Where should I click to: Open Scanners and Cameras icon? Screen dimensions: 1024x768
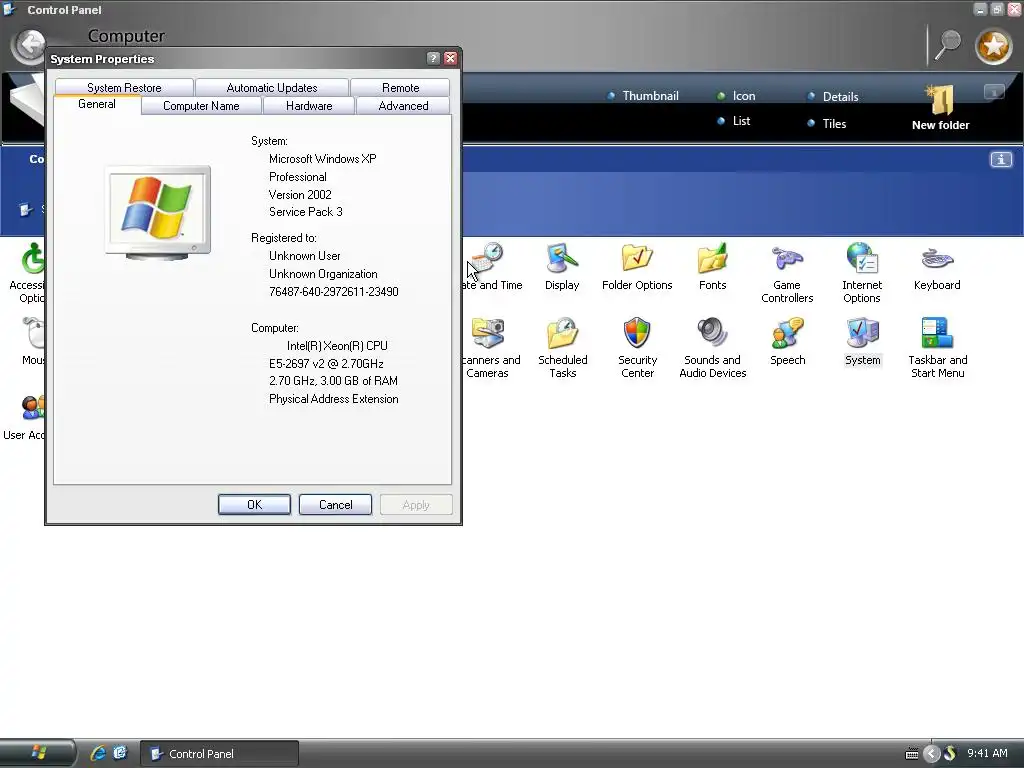coord(490,348)
